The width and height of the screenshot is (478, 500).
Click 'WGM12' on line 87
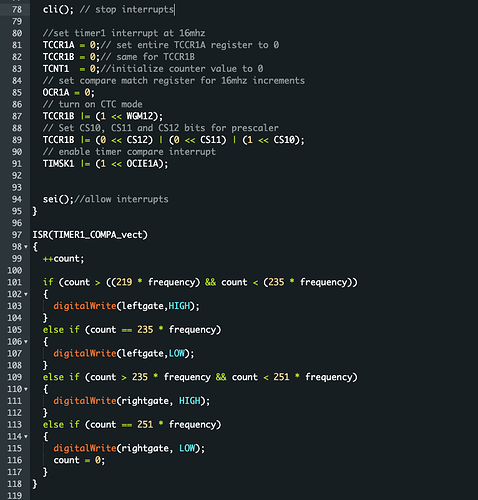pyautogui.click(x=140, y=116)
